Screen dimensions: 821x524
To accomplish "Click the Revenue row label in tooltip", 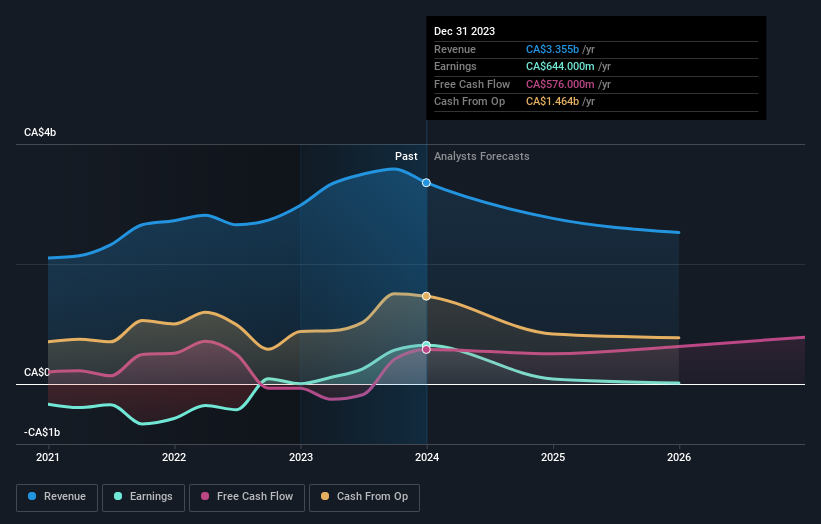I will pos(455,49).
